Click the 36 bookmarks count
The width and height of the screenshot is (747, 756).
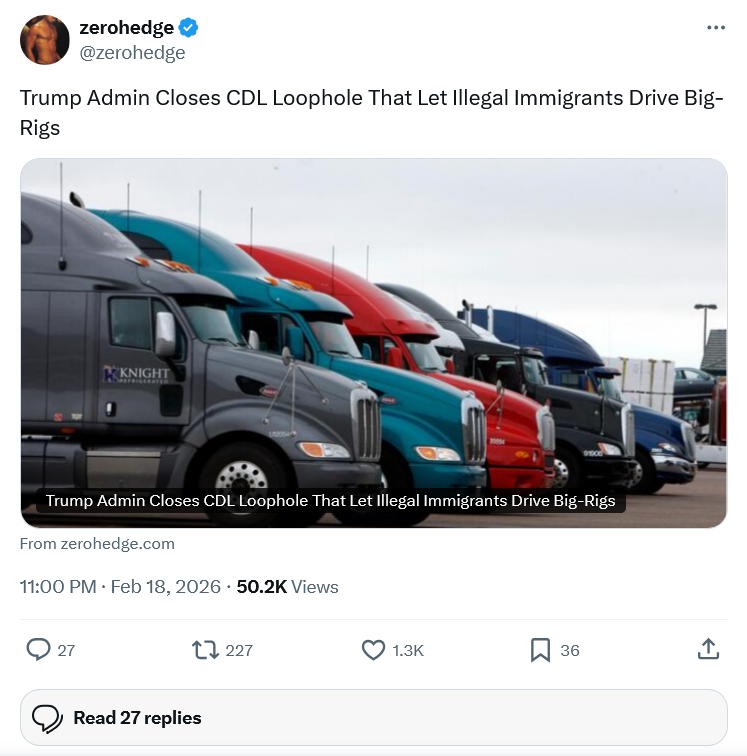pos(570,650)
